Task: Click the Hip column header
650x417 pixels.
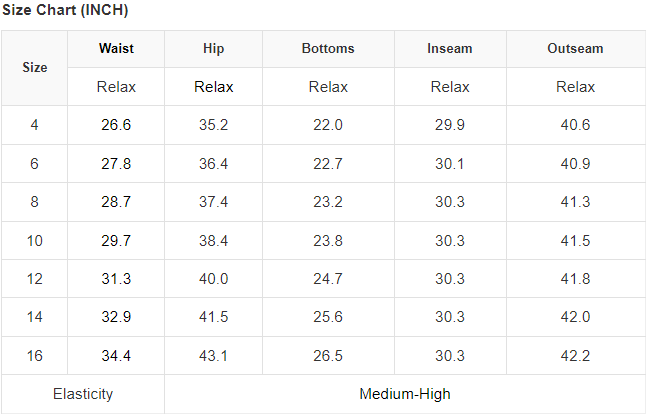Action: coord(213,48)
